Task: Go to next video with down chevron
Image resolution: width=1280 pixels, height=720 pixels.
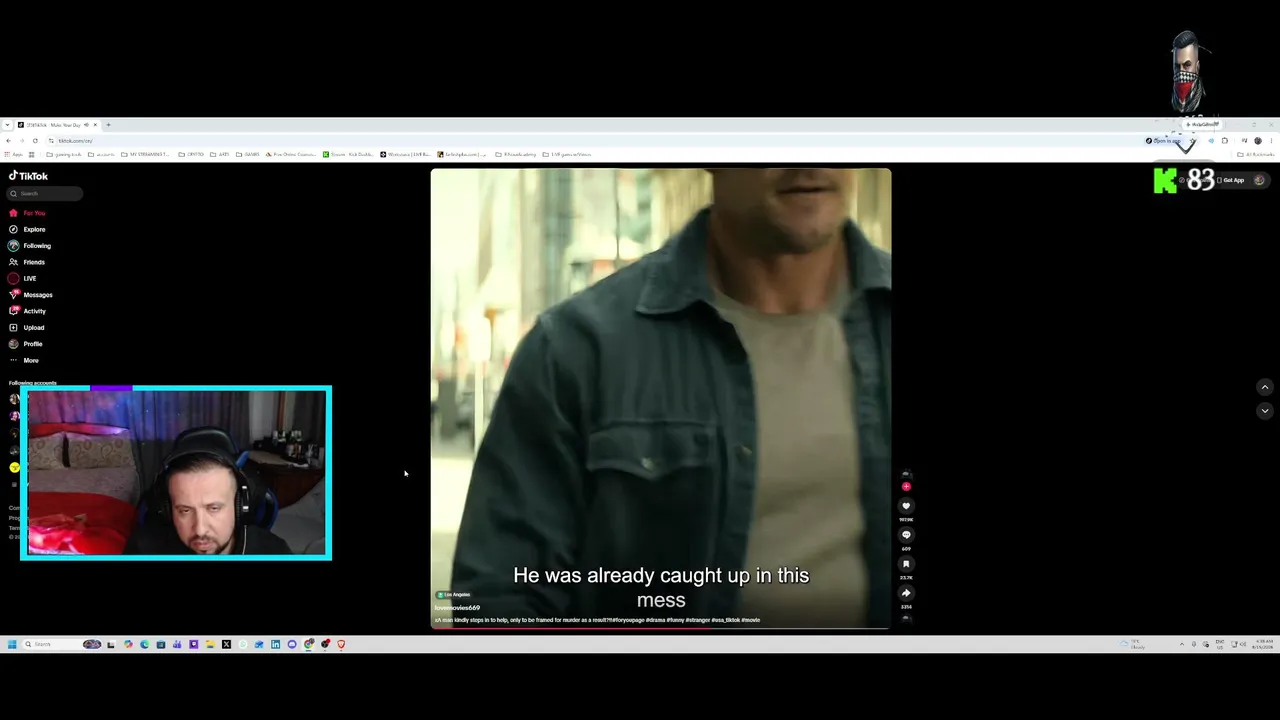Action: point(1264,411)
